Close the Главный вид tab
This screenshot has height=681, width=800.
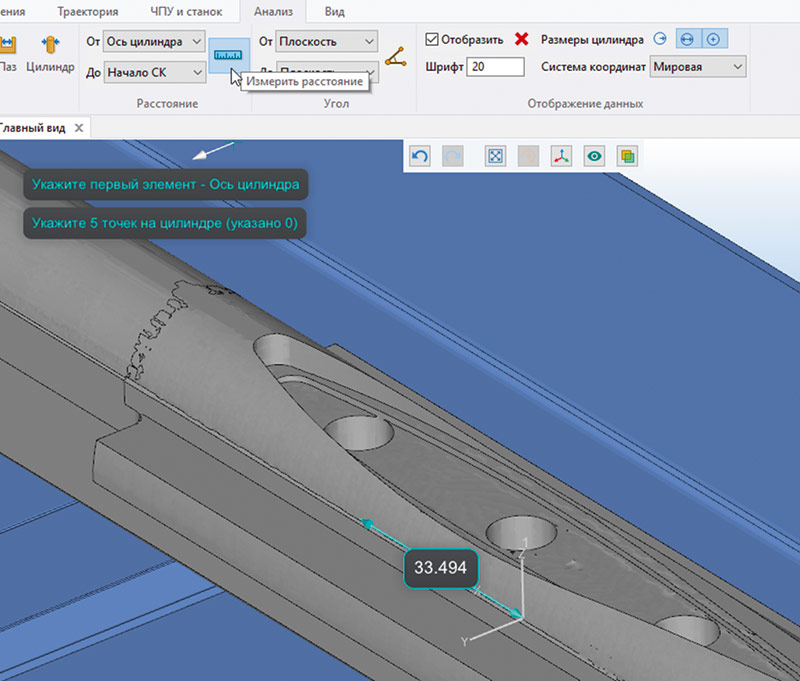79,127
